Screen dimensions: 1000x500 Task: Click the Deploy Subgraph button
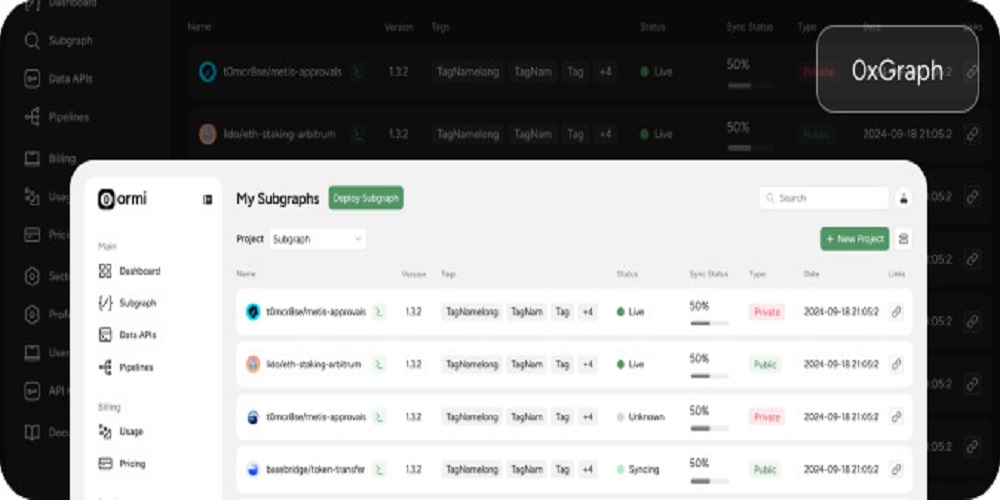click(366, 198)
